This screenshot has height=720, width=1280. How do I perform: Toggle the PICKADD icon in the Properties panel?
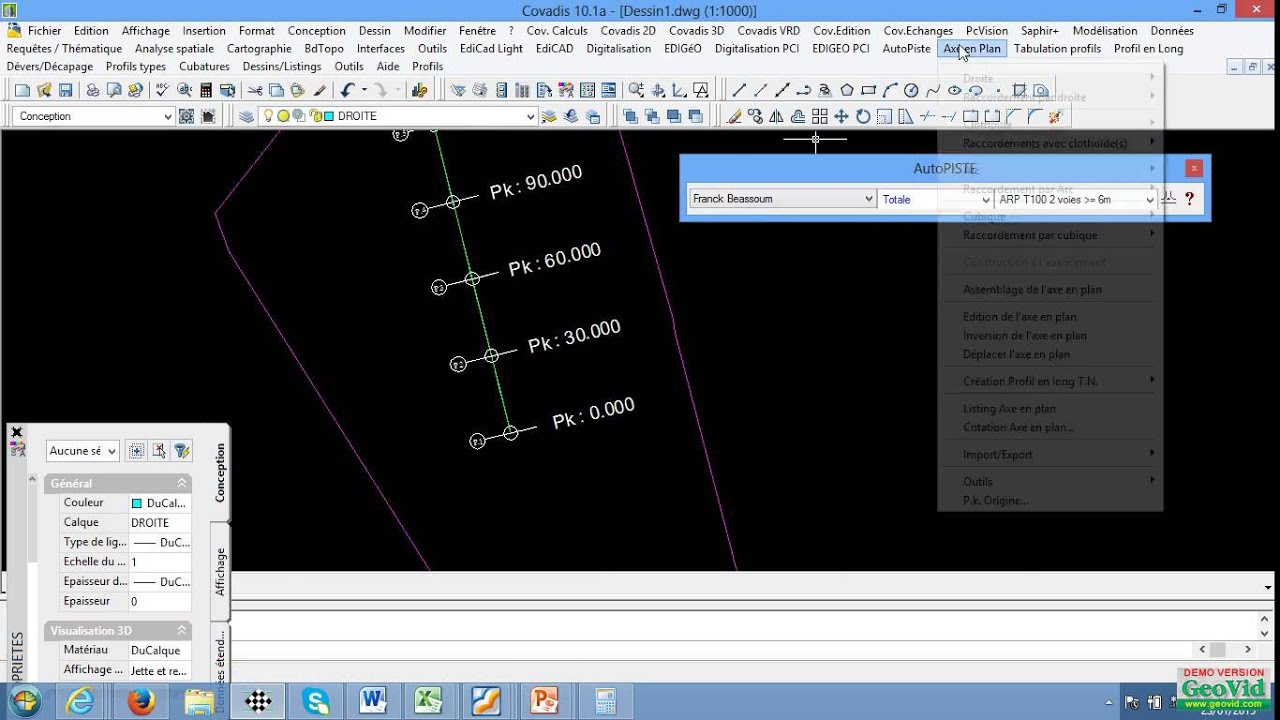[x=137, y=451]
